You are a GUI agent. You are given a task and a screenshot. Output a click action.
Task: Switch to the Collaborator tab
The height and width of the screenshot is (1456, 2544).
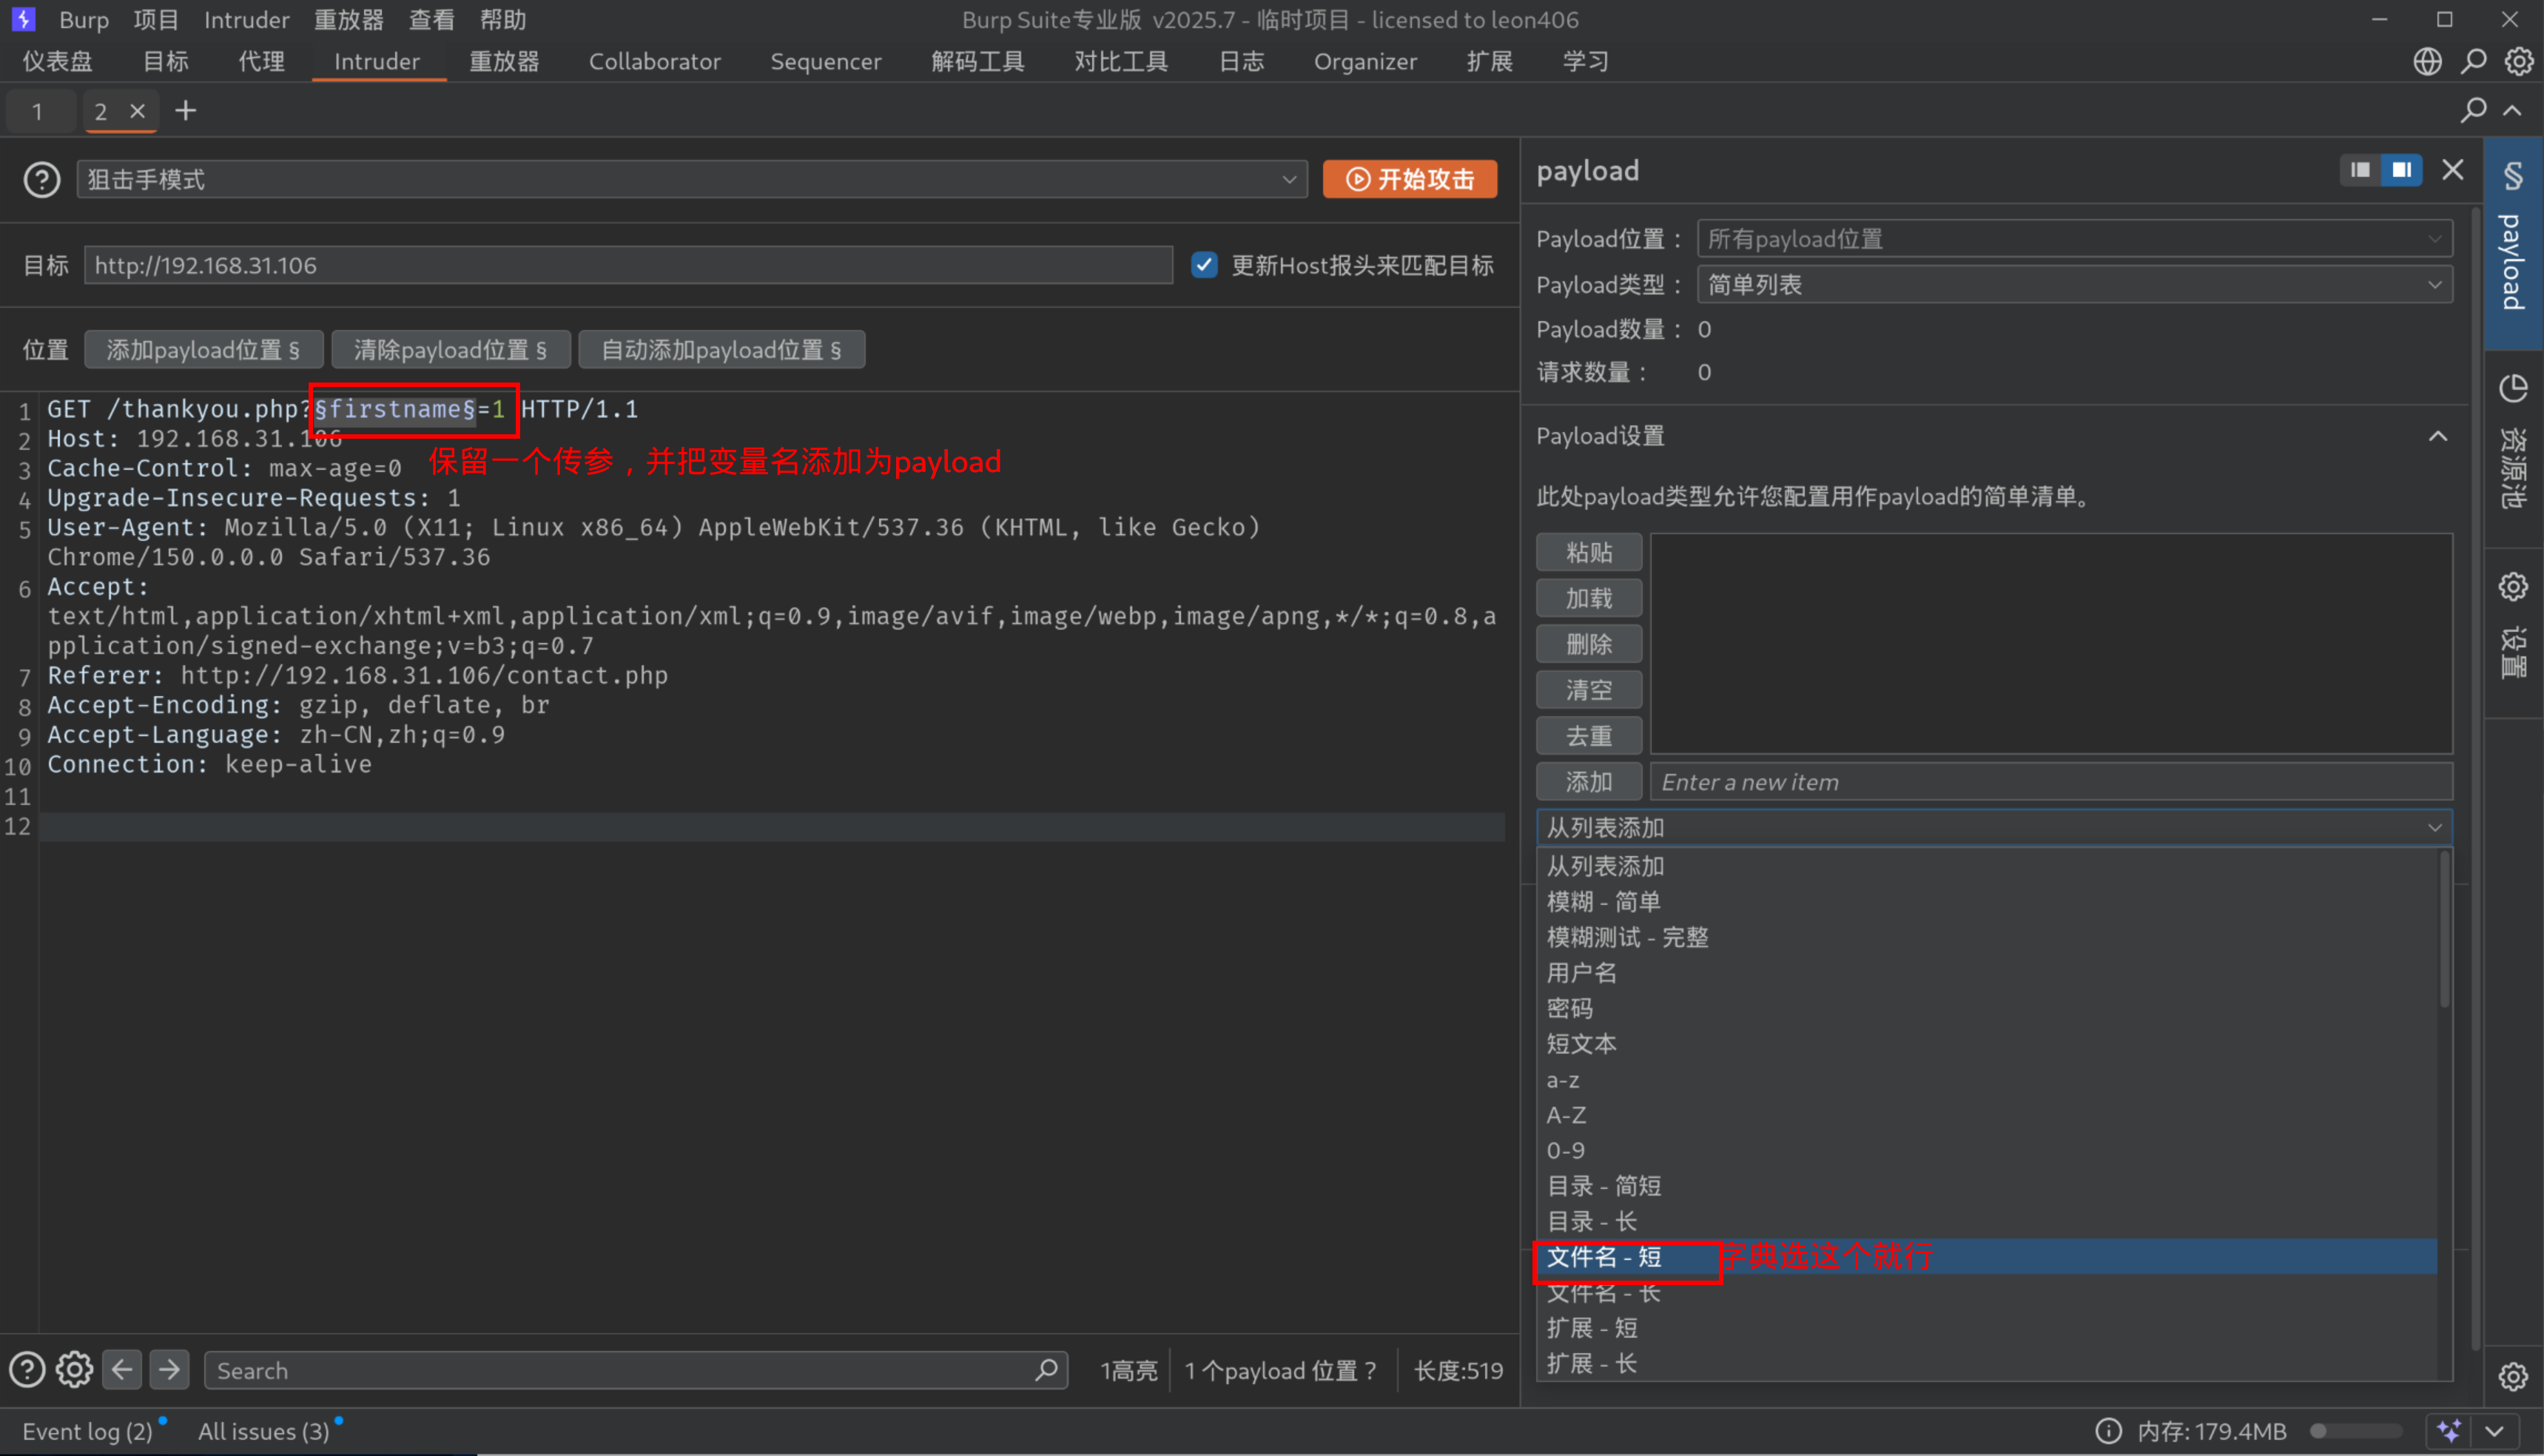click(654, 61)
